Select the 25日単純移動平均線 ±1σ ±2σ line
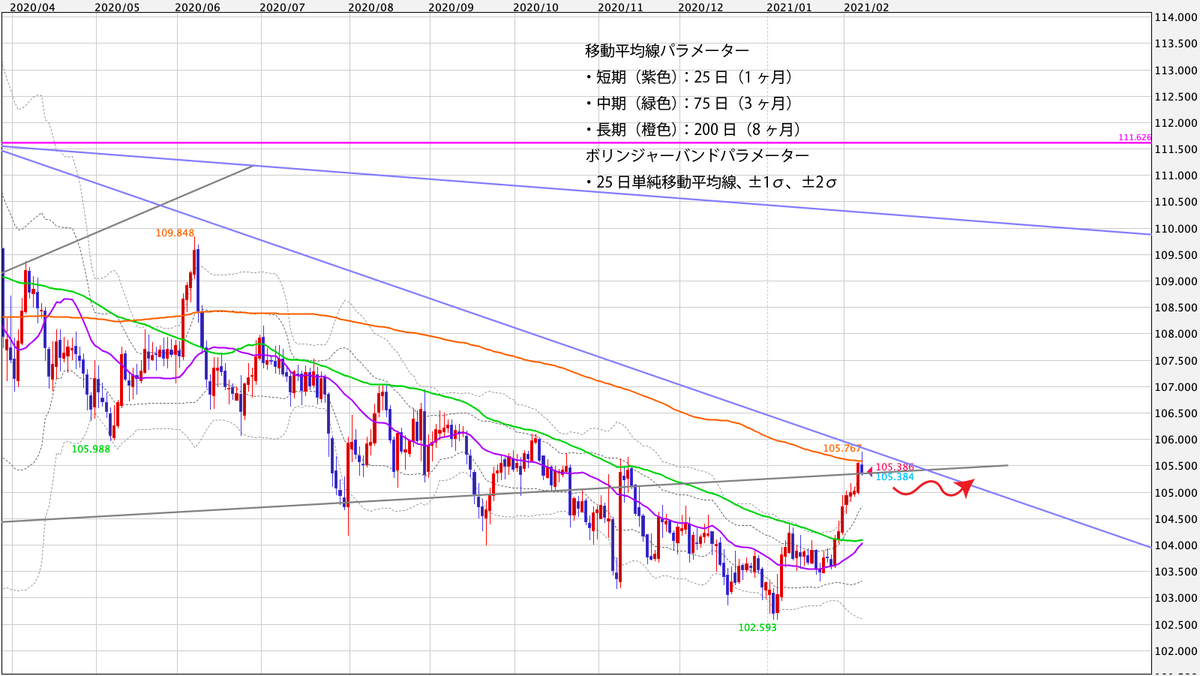Image resolution: width=1200 pixels, height=676 pixels. [x=711, y=182]
